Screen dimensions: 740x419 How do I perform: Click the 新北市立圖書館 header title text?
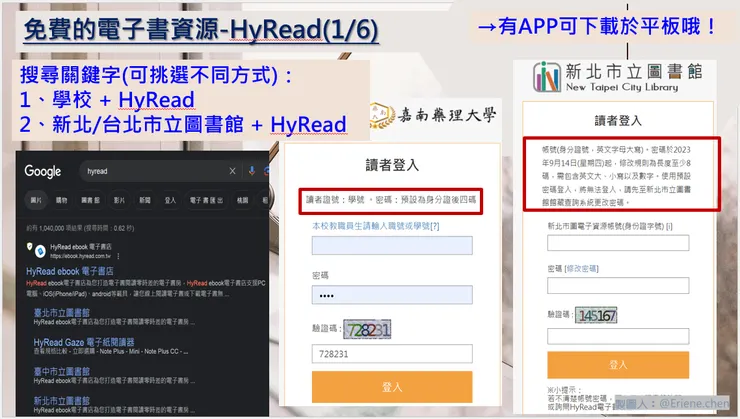point(634,72)
